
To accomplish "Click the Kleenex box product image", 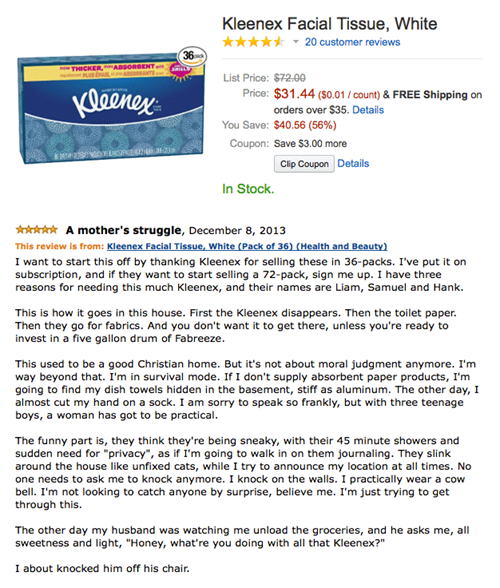I will click(111, 106).
